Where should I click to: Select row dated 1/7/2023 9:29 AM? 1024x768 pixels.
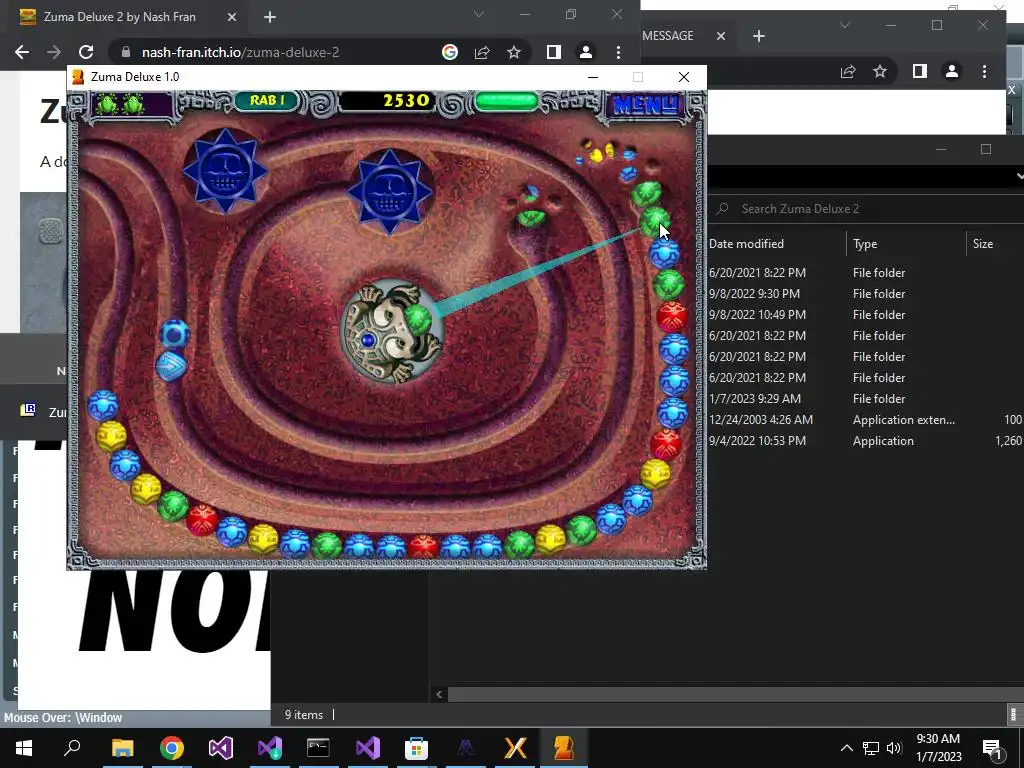pos(866,398)
